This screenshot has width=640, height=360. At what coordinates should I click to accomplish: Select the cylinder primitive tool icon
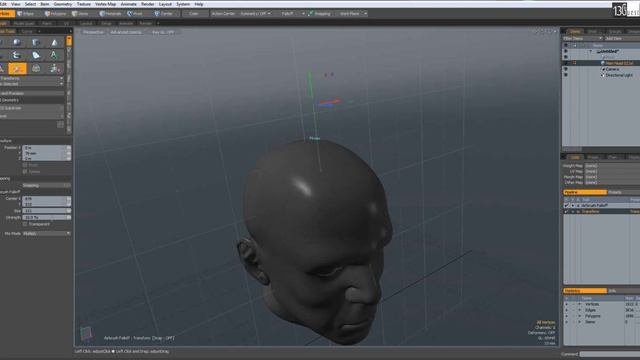pos(36,42)
